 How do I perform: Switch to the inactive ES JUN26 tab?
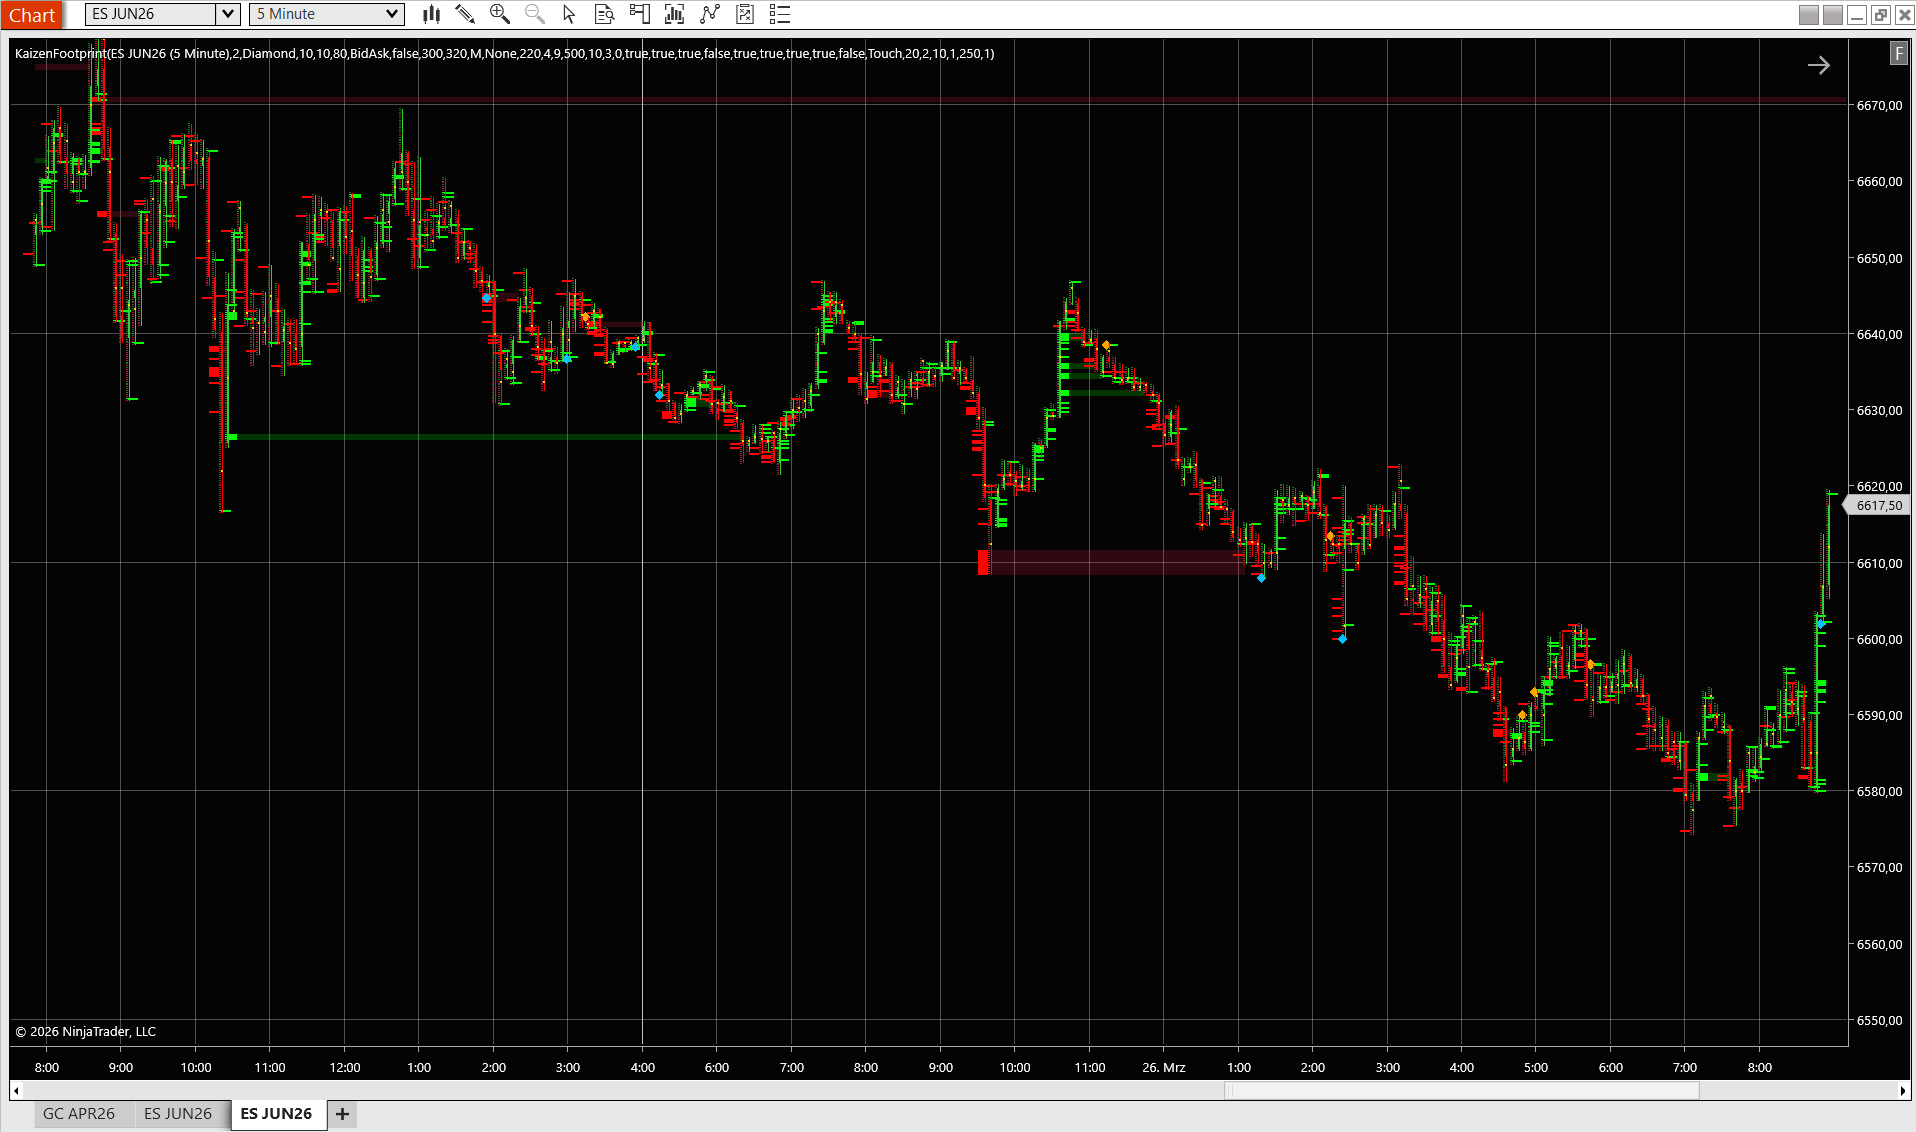[178, 1114]
